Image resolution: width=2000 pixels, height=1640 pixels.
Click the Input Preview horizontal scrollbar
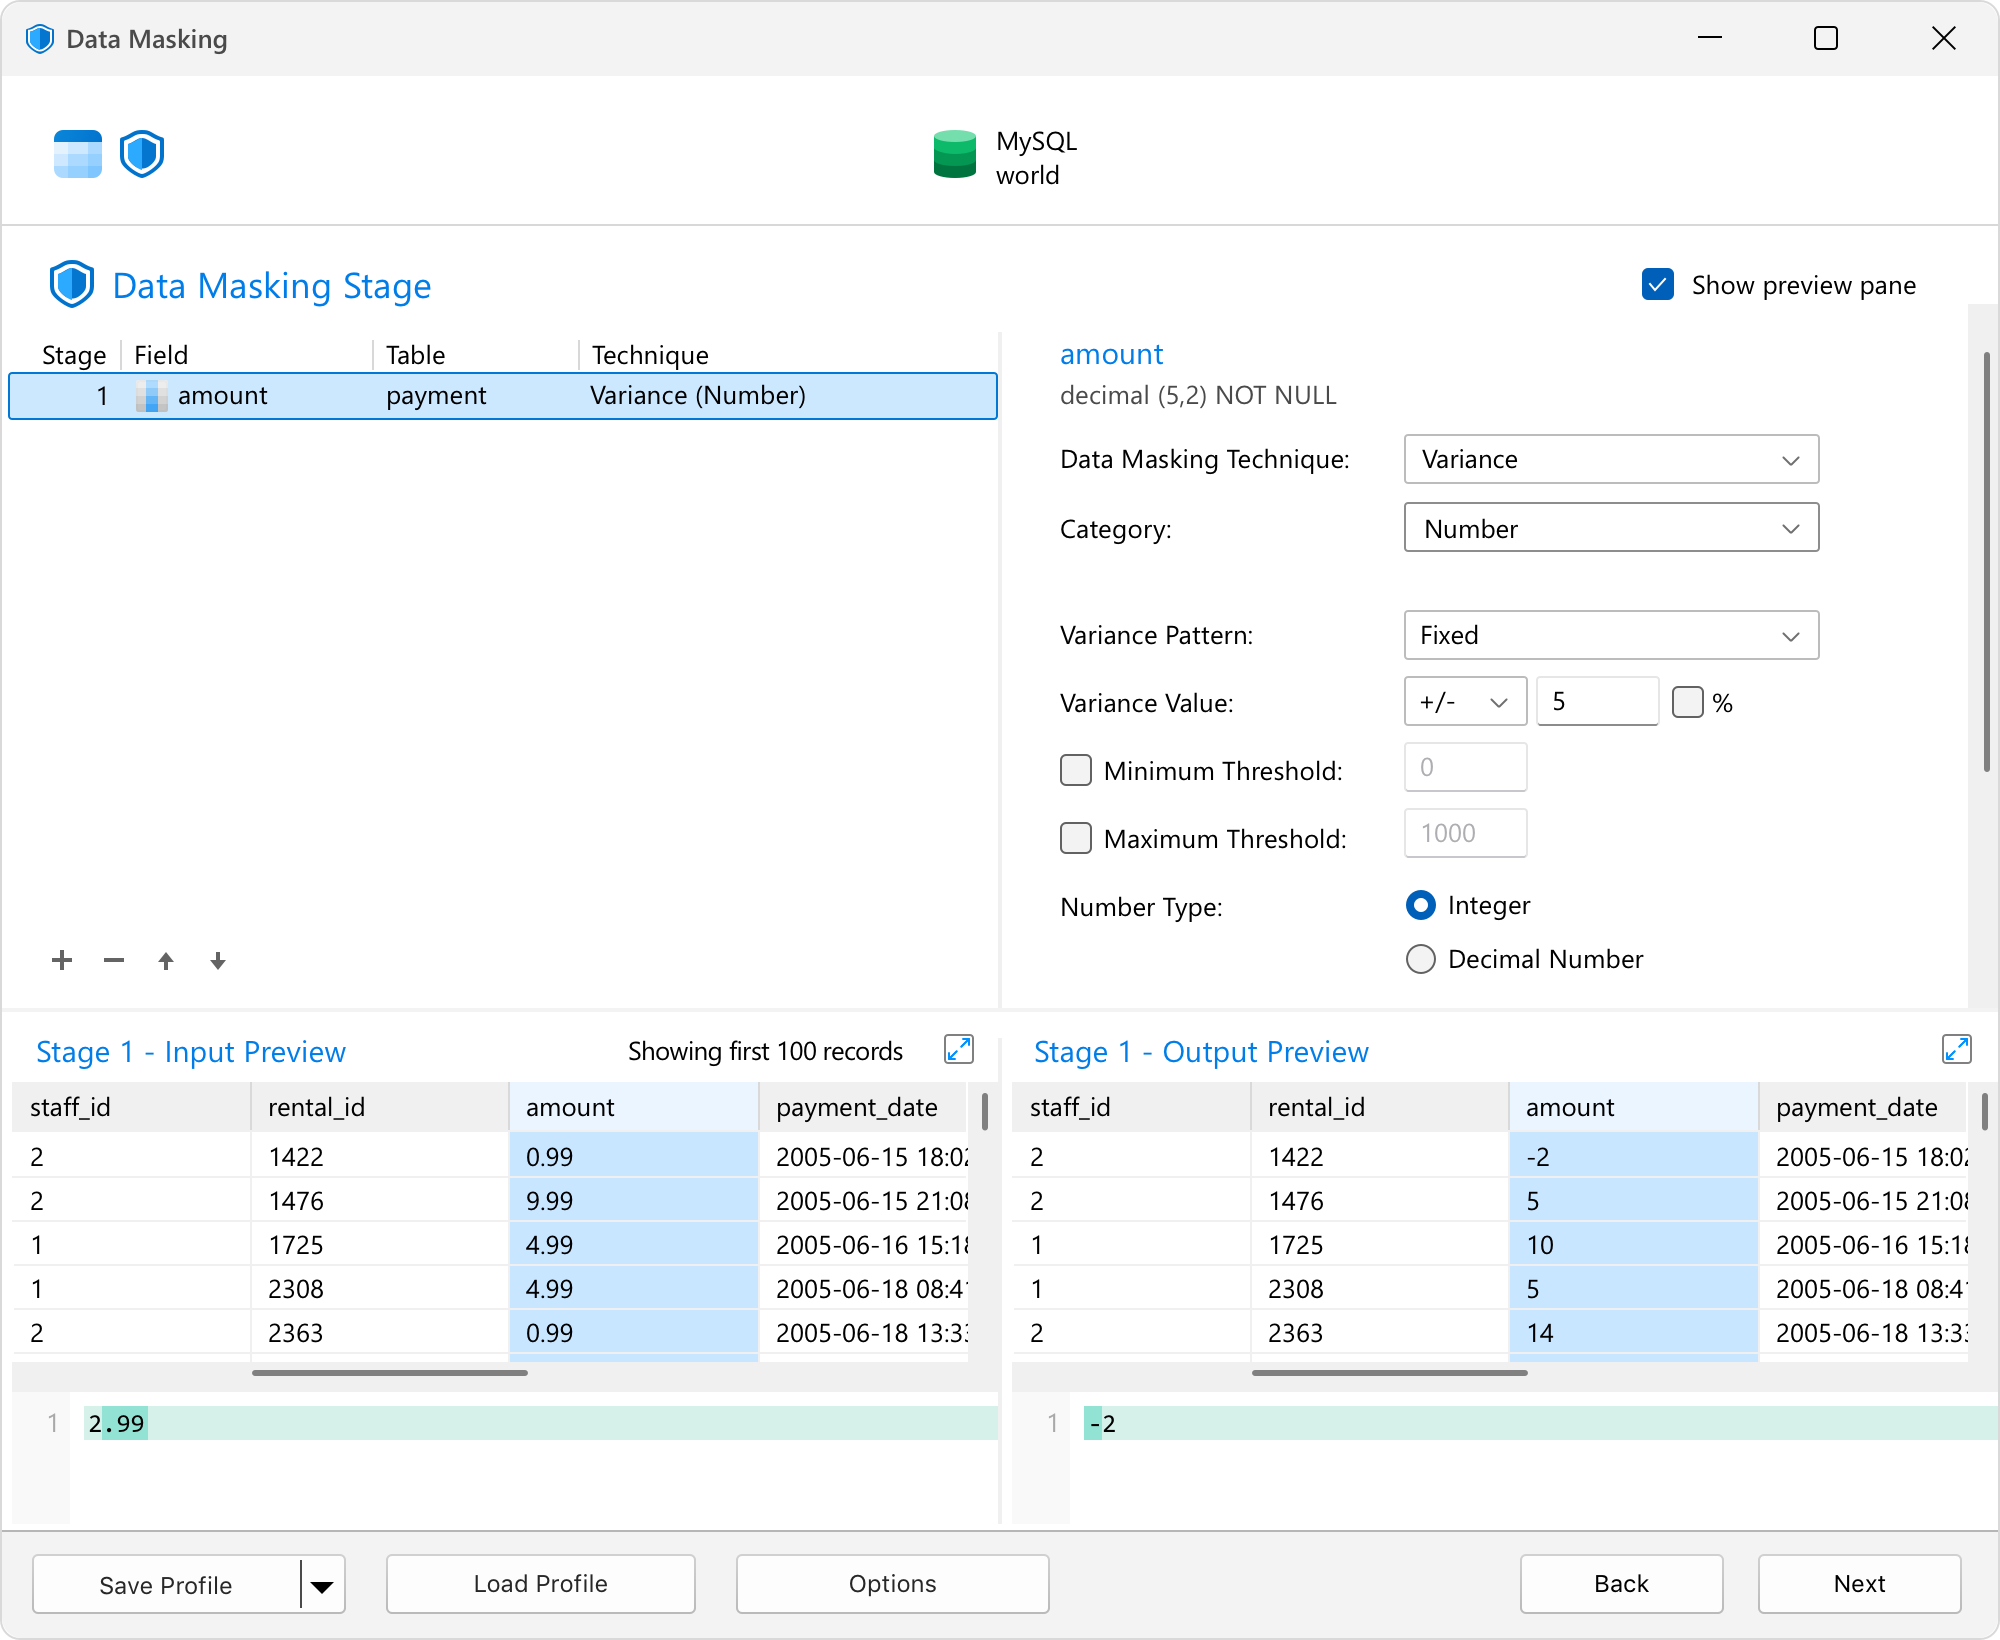click(x=390, y=1373)
